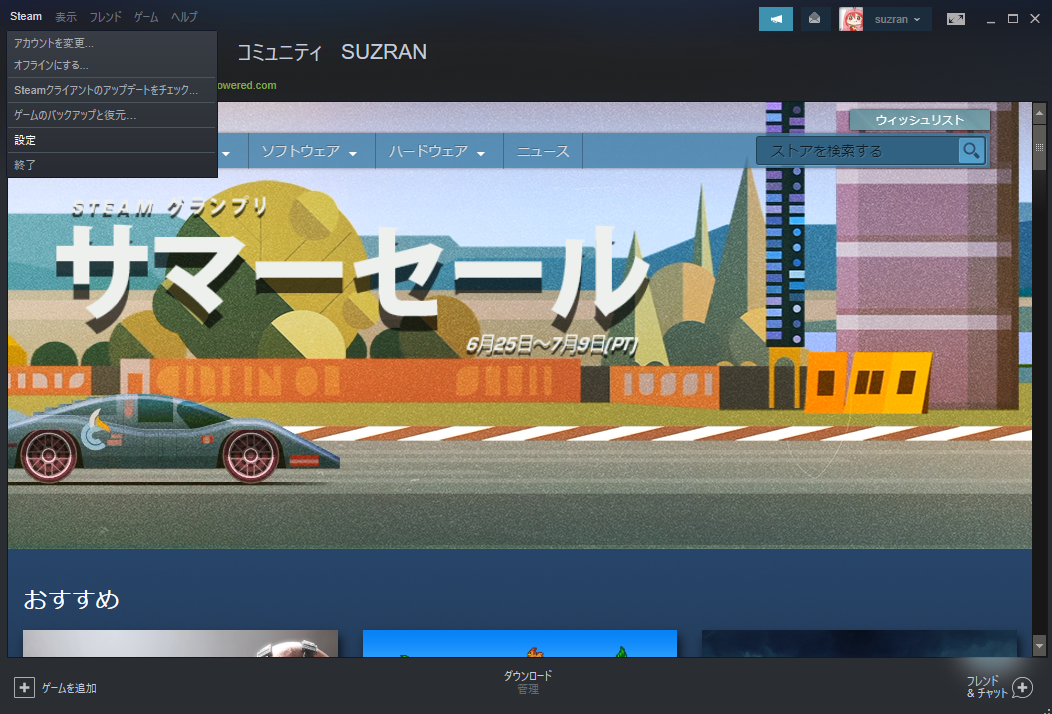Image resolution: width=1052 pixels, height=714 pixels.
Task: Open the ヘルプ menu
Action: coord(184,17)
